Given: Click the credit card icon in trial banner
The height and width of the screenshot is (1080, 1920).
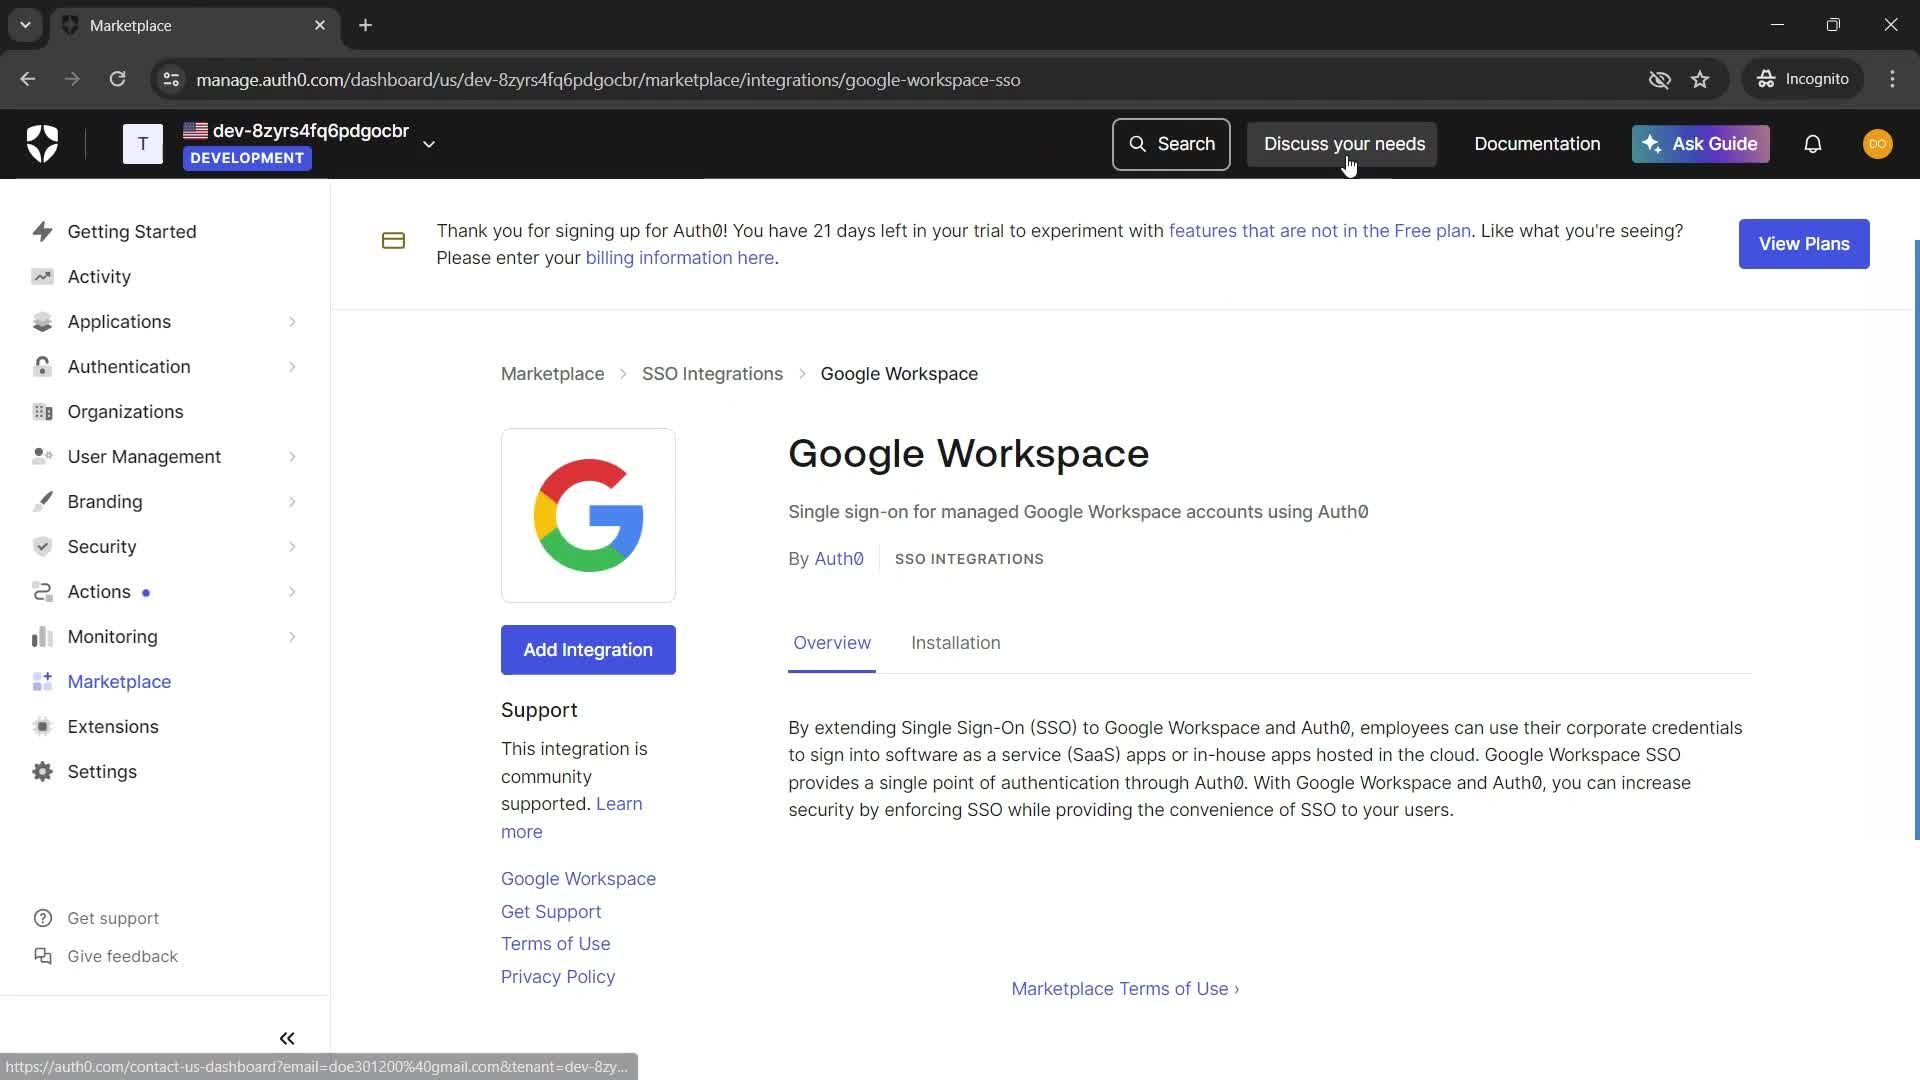Looking at the screenshot, I should tap(393, 241).
